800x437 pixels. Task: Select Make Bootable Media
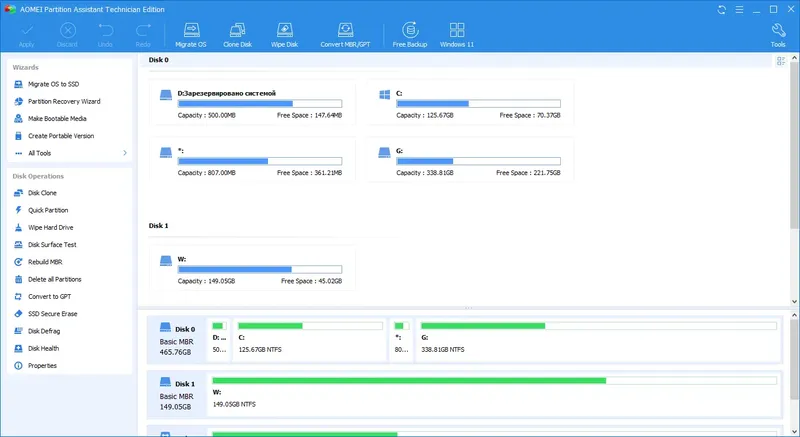tap(57, 119)
